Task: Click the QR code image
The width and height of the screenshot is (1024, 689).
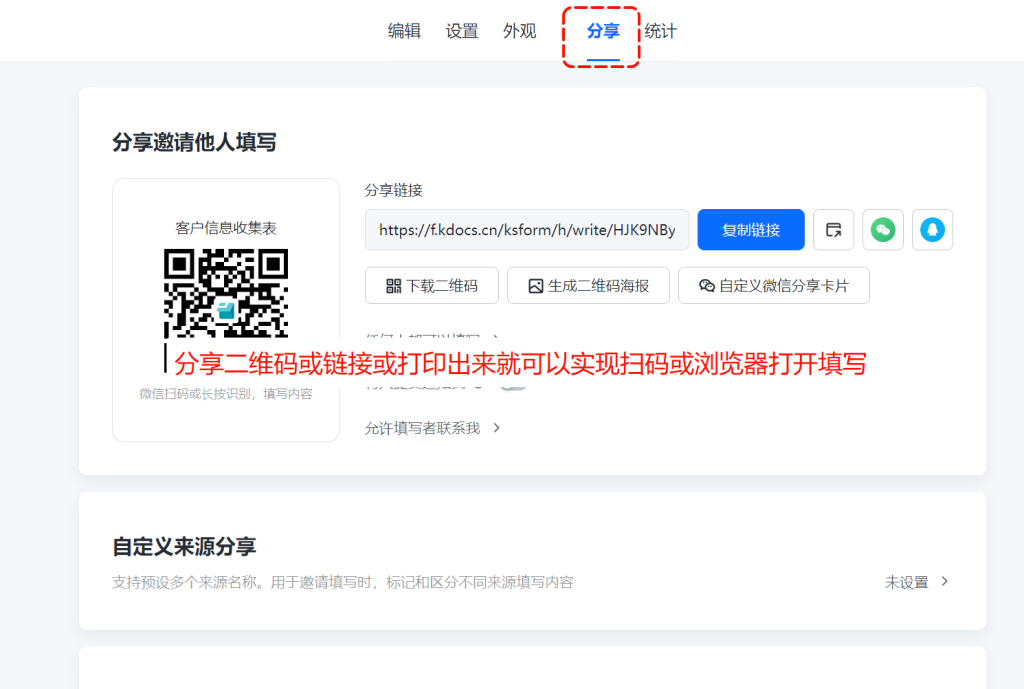Action: pyautogui.click(x=226, y=293)
